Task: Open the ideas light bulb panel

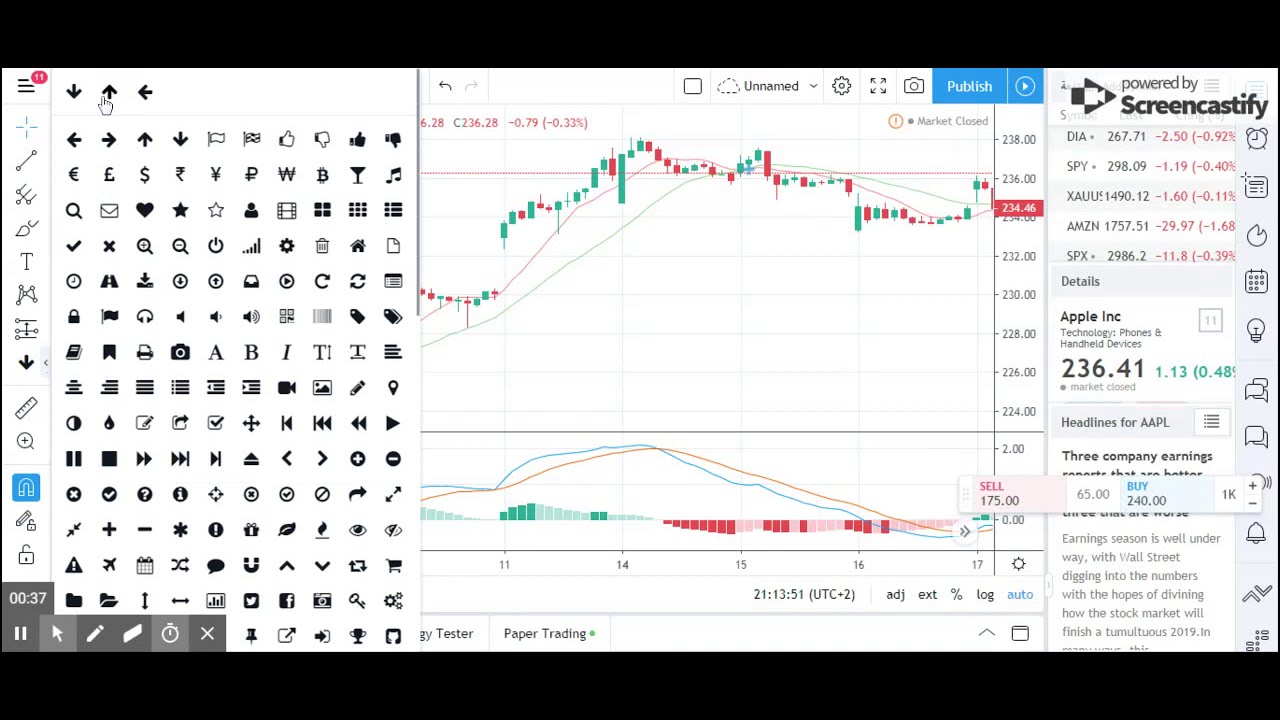Action: 1257,331
